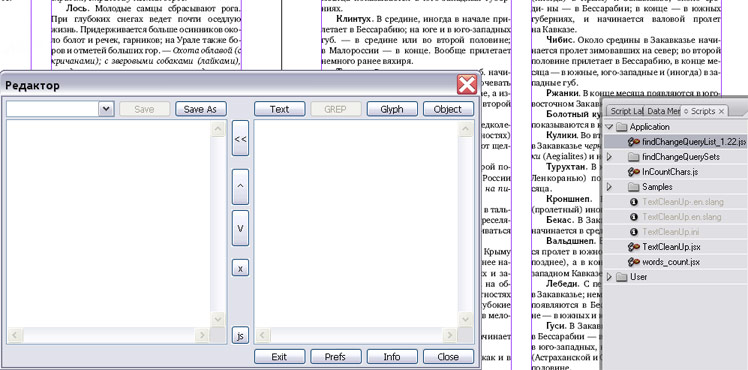Expand the findChangeQuerySets folder
This screenshot has width=748, height=370.
609,157
